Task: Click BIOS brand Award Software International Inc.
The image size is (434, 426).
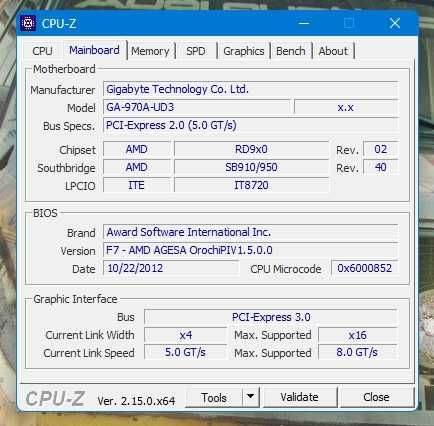Action: tap(250, 232)
